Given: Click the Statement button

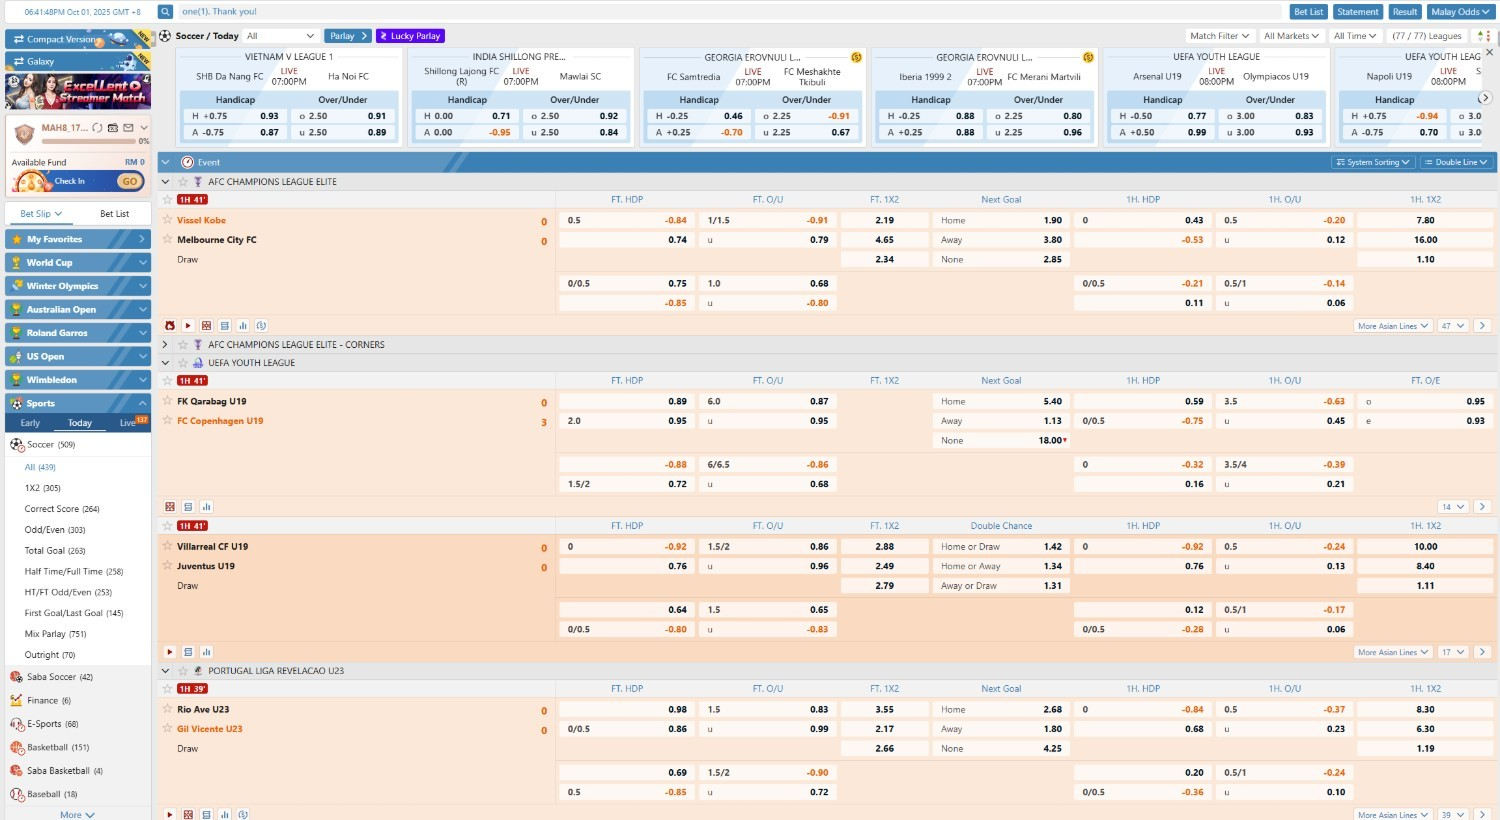Looking at the screenshot, I should click(1357, 12).
